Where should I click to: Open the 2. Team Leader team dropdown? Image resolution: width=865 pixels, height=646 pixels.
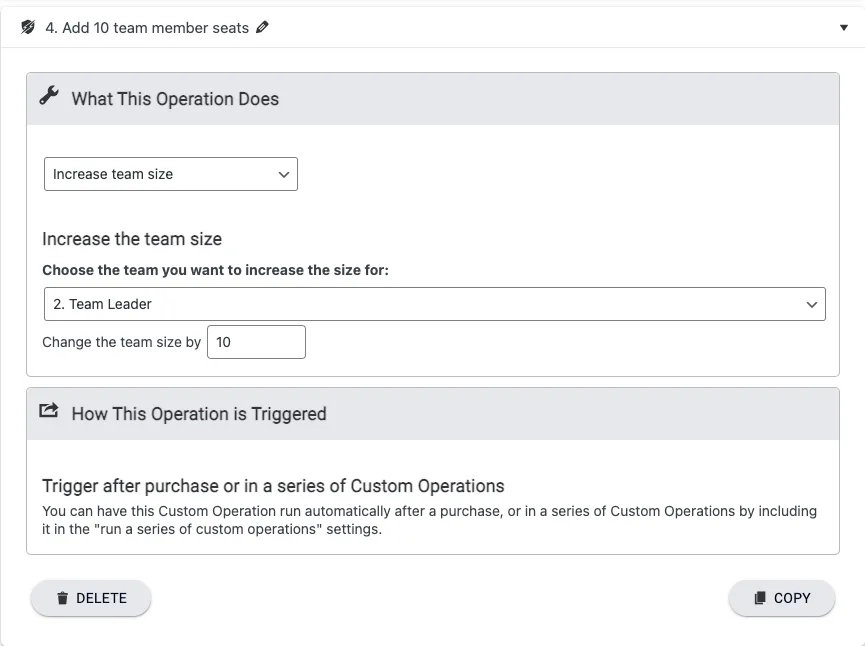pyautogui.click(x=434, y=304)
